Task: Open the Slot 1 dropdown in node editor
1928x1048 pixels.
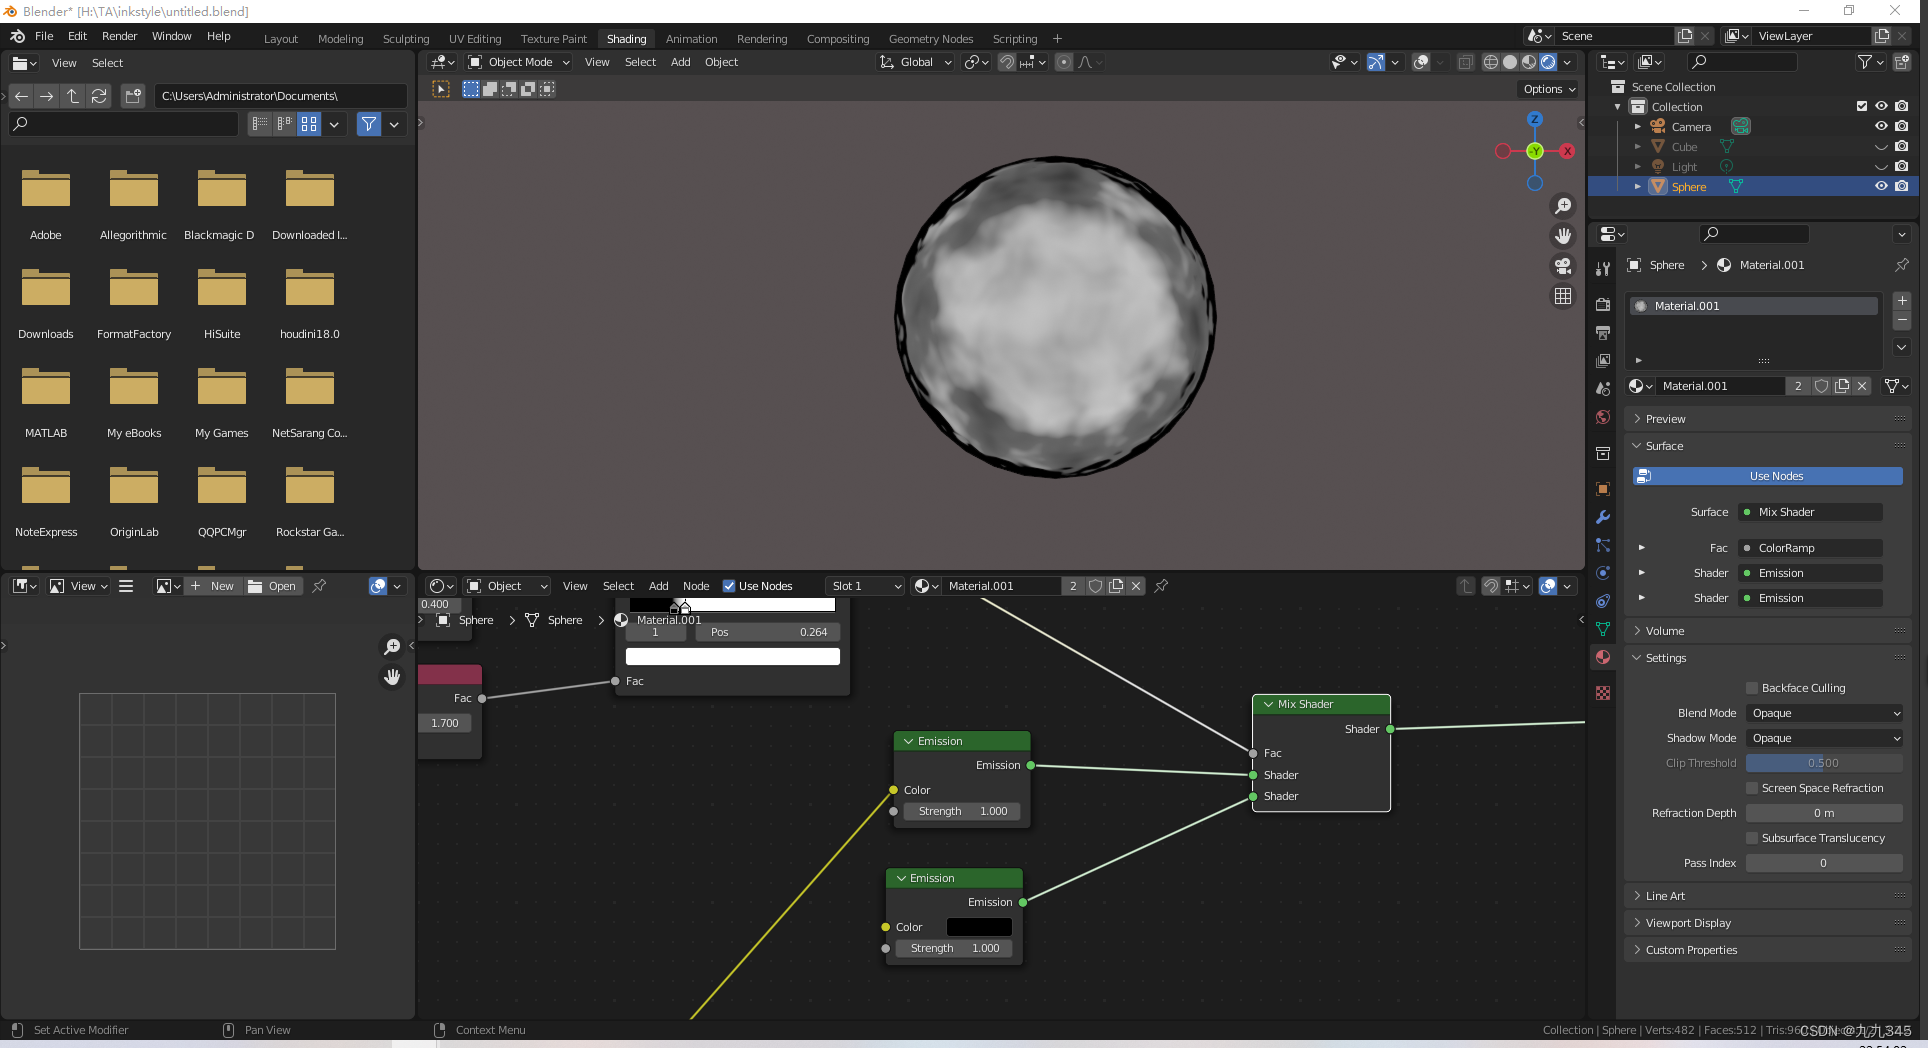Action: [866, 586]
